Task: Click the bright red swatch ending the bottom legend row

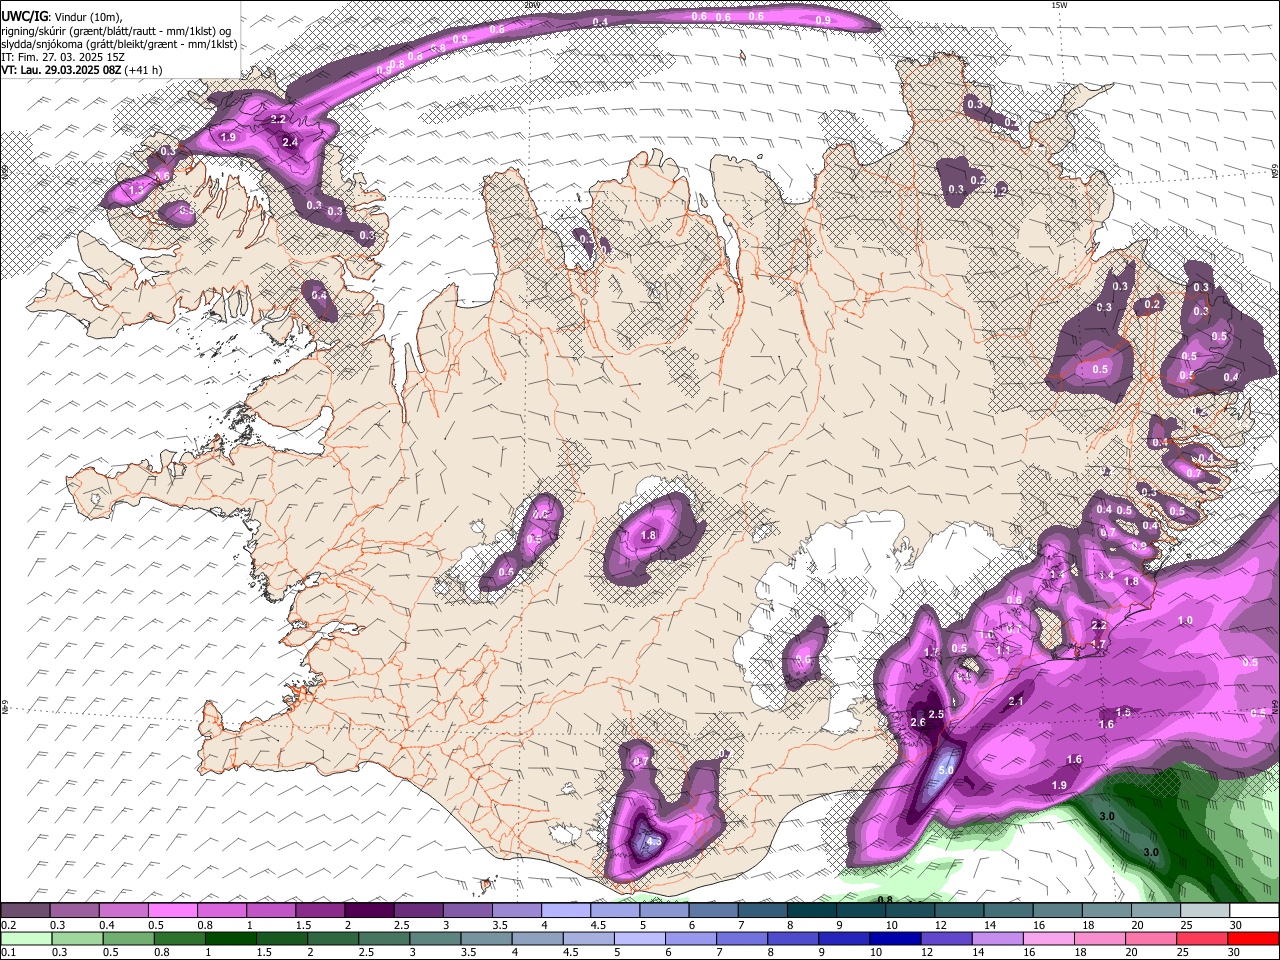Action: 1252,938
